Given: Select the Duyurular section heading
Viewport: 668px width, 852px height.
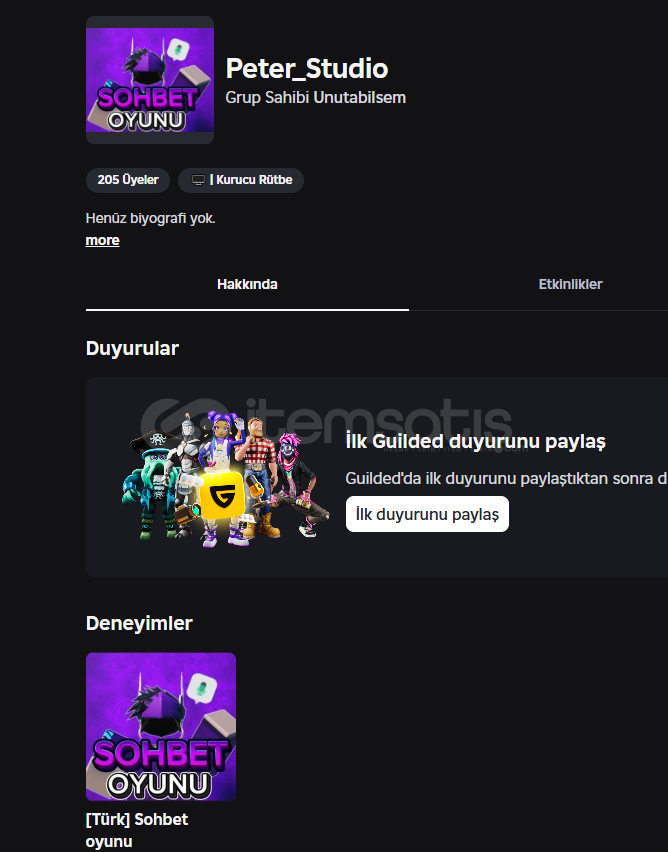Looking at the screenshot, I should click(132, 348).
